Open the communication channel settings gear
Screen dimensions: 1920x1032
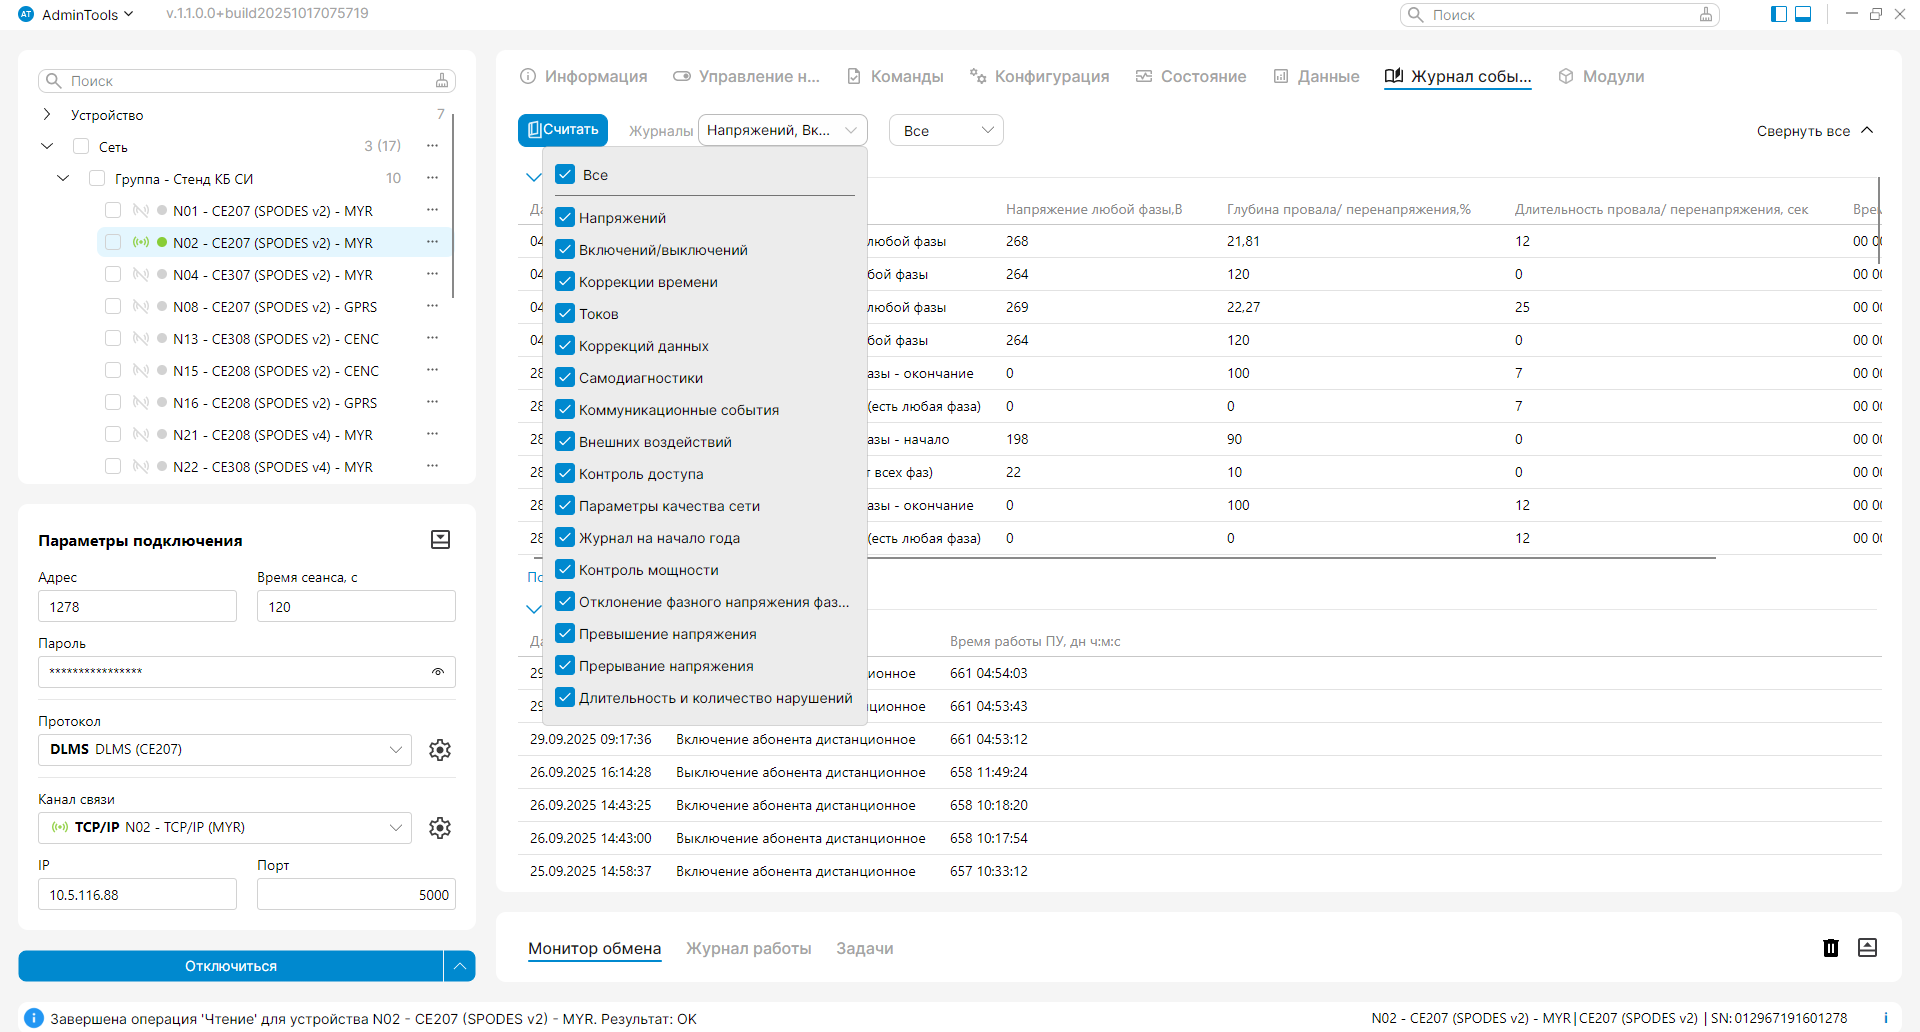pyautogui.click(x=440, y=828)
